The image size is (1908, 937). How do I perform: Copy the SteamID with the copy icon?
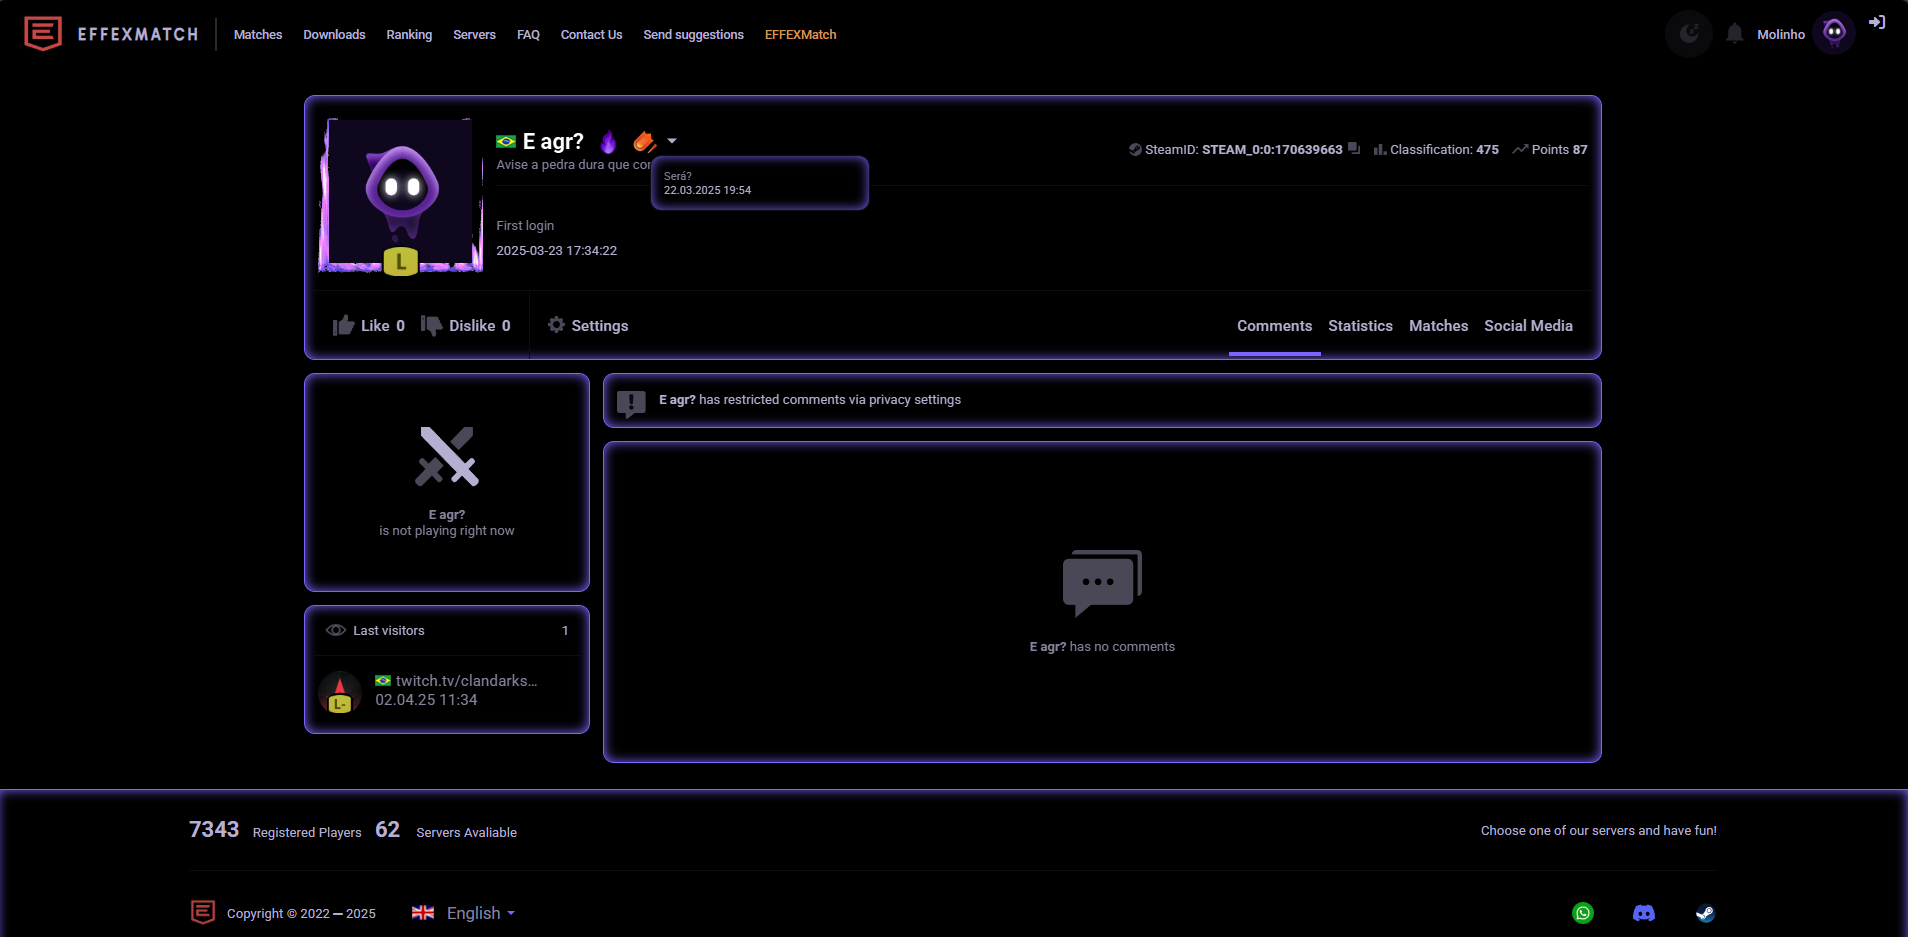(x=1354, y=148)
